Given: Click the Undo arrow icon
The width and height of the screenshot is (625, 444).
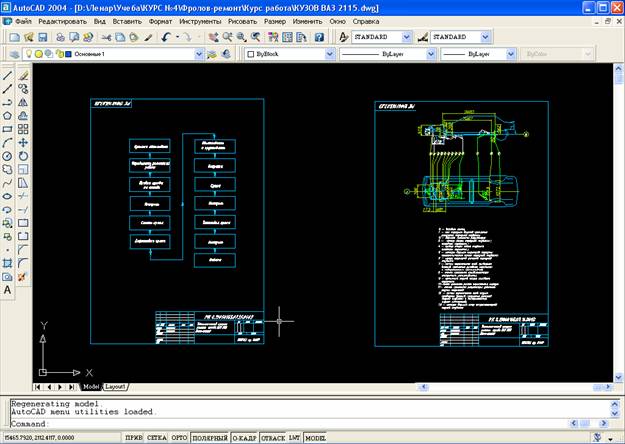Looking at the screenshot, I should (x=165, y=37).
